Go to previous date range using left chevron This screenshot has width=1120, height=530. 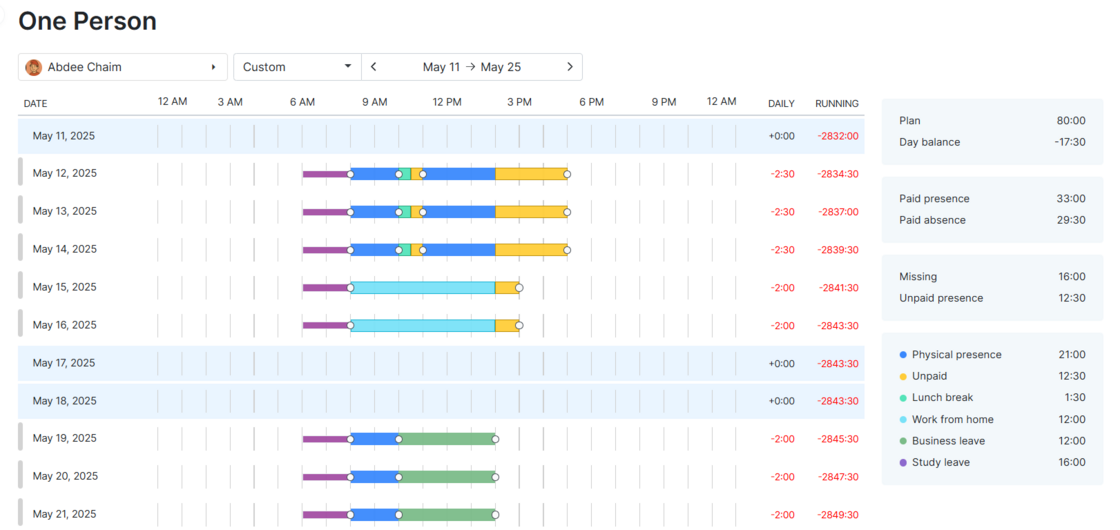click(374, 67)
